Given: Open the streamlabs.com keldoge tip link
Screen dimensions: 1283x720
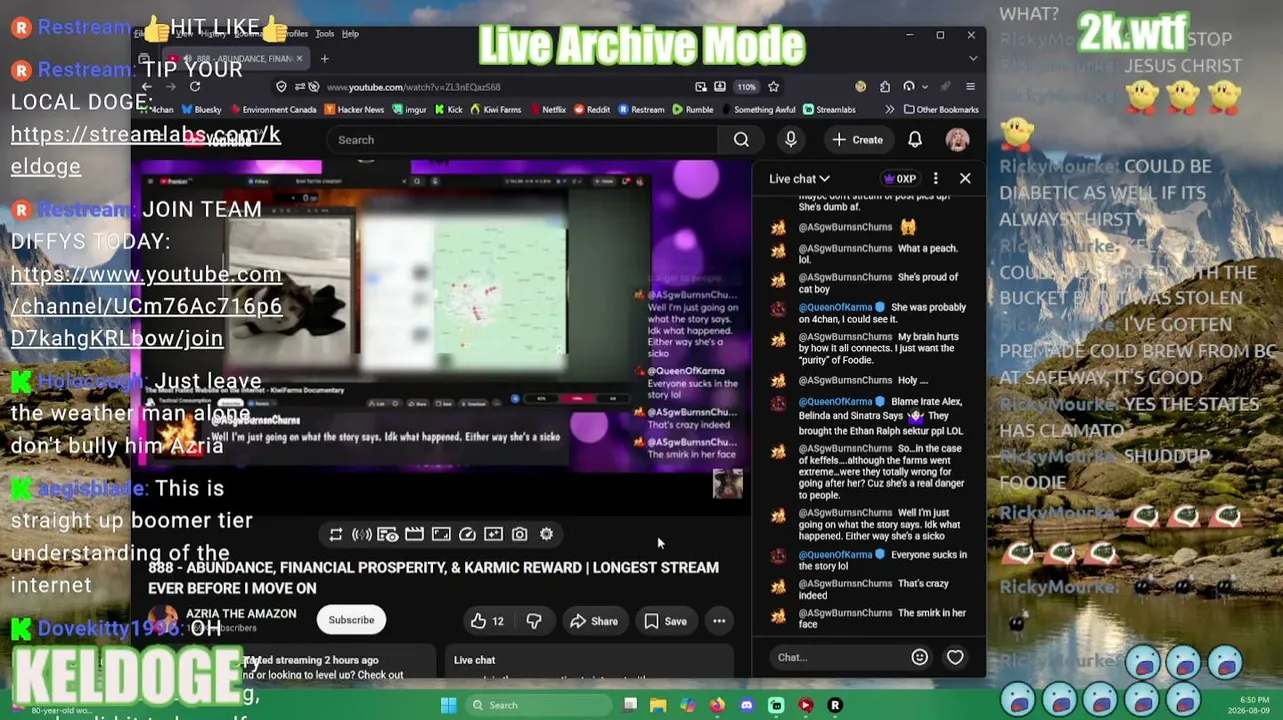Looking at the screenshot, I should pos(146,150).
